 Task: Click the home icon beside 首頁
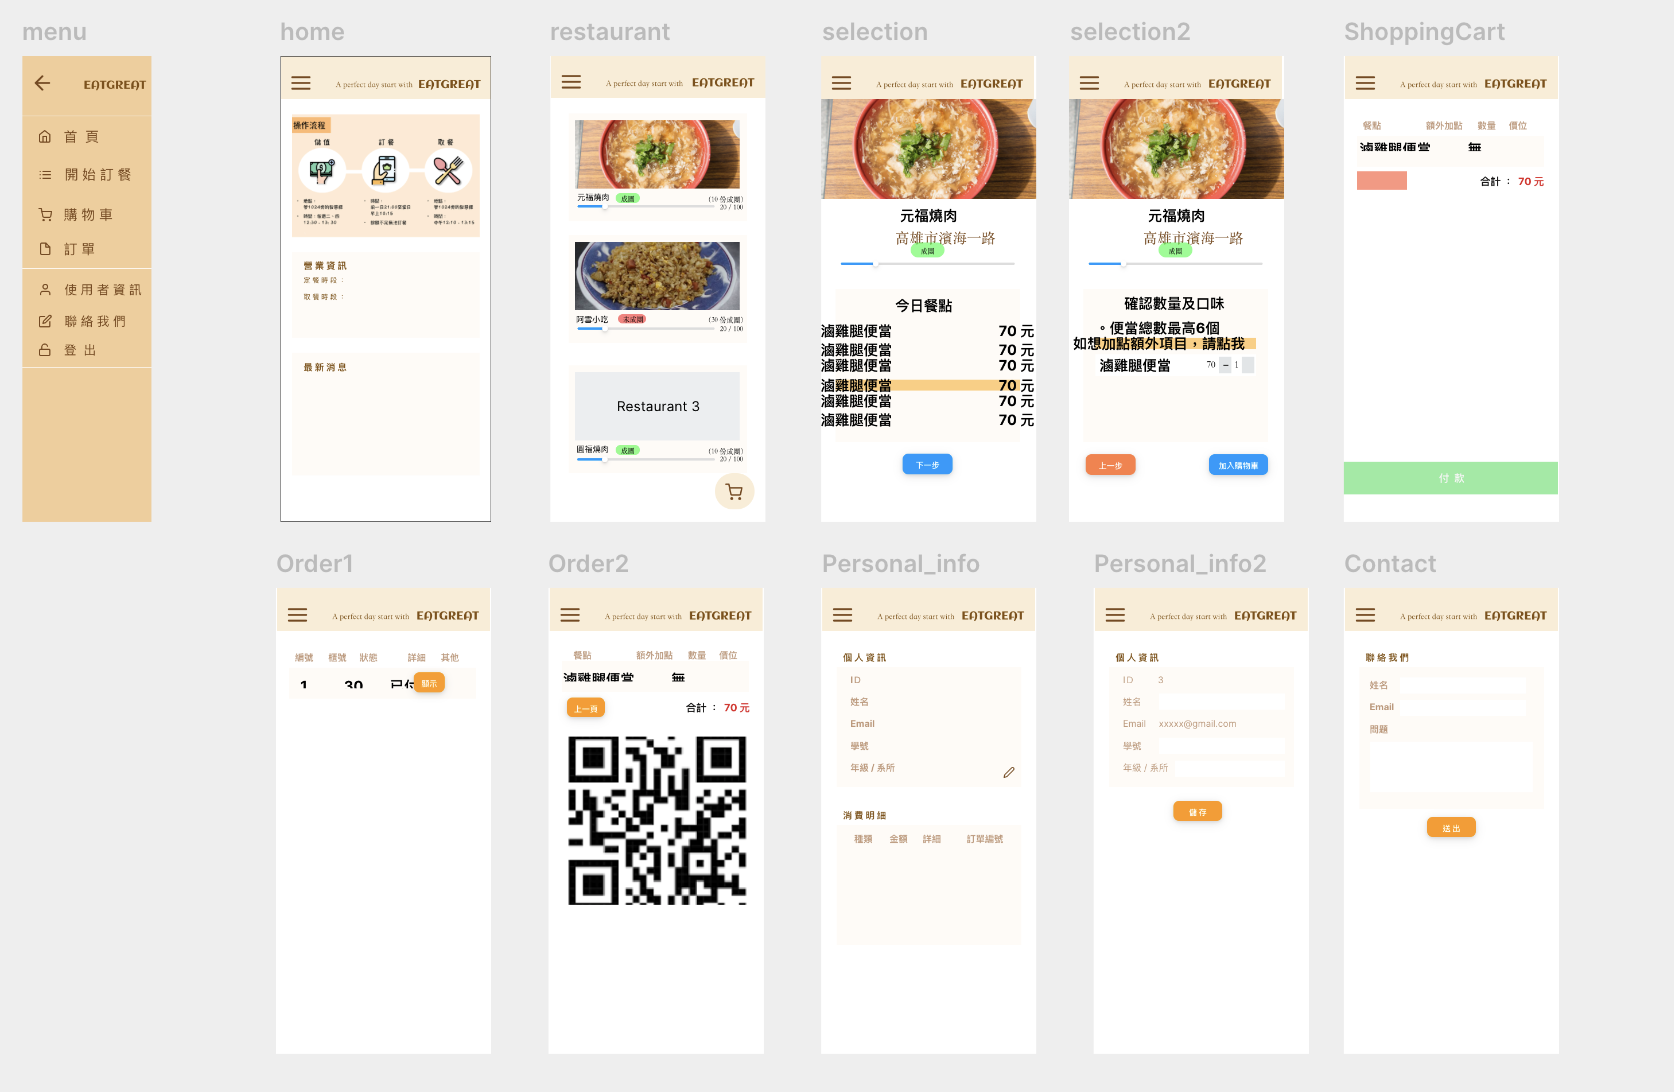[x=45, y=136]
